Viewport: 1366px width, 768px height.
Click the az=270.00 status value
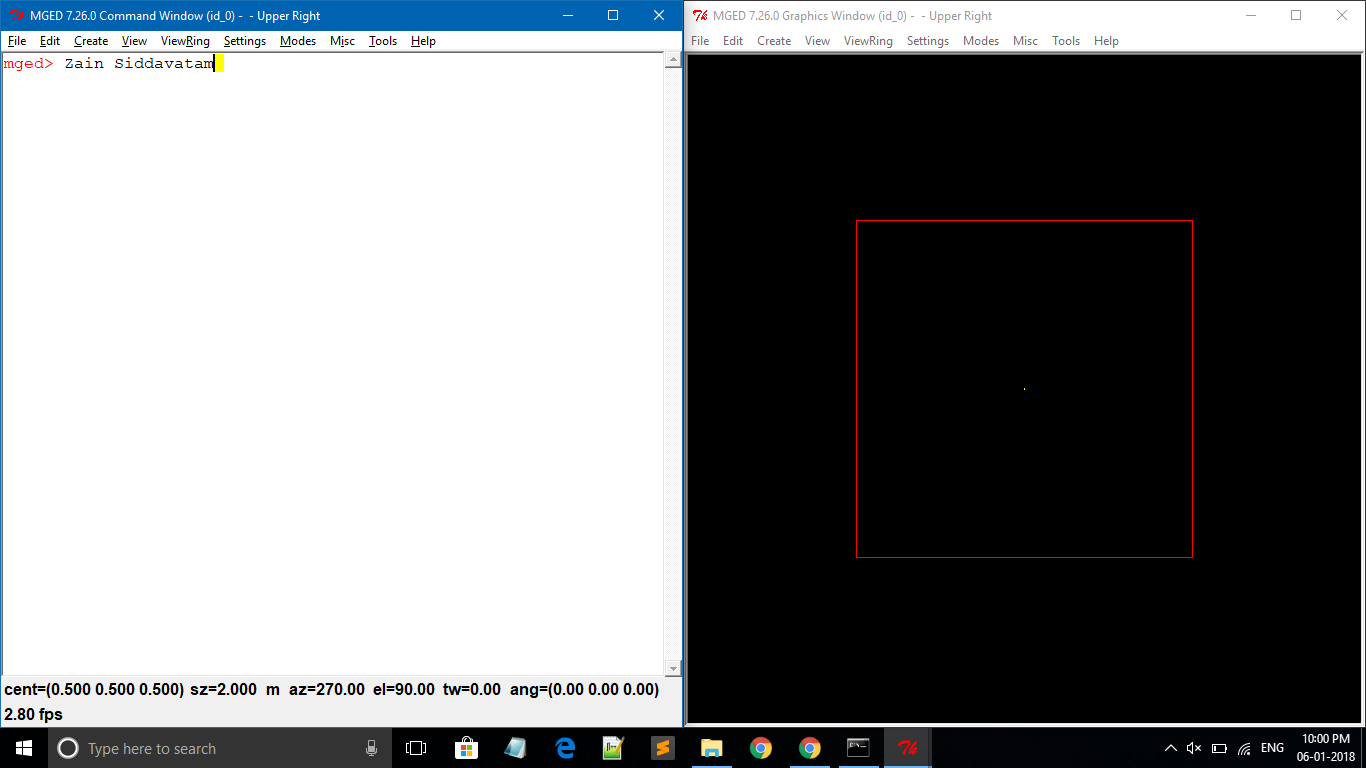[327, 689]
